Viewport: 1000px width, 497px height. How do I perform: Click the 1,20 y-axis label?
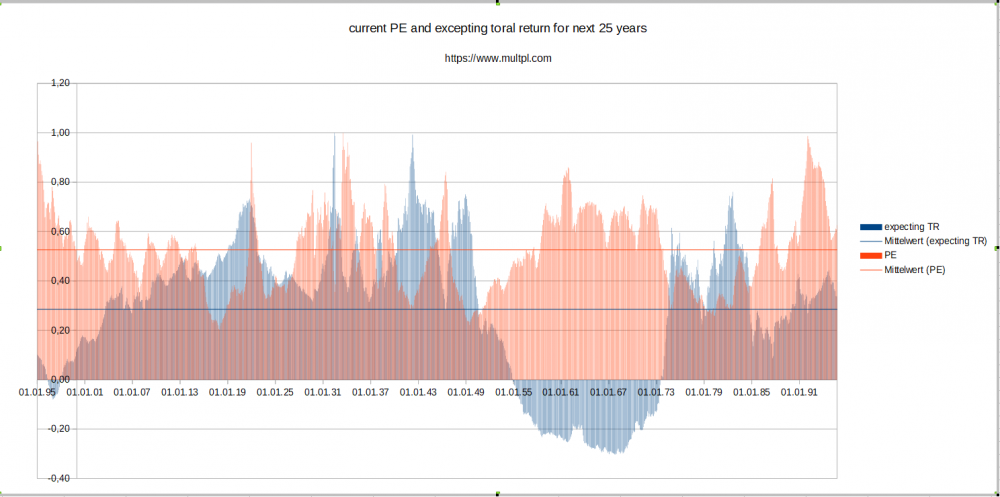pyautogui.click(x=60, y=83)
